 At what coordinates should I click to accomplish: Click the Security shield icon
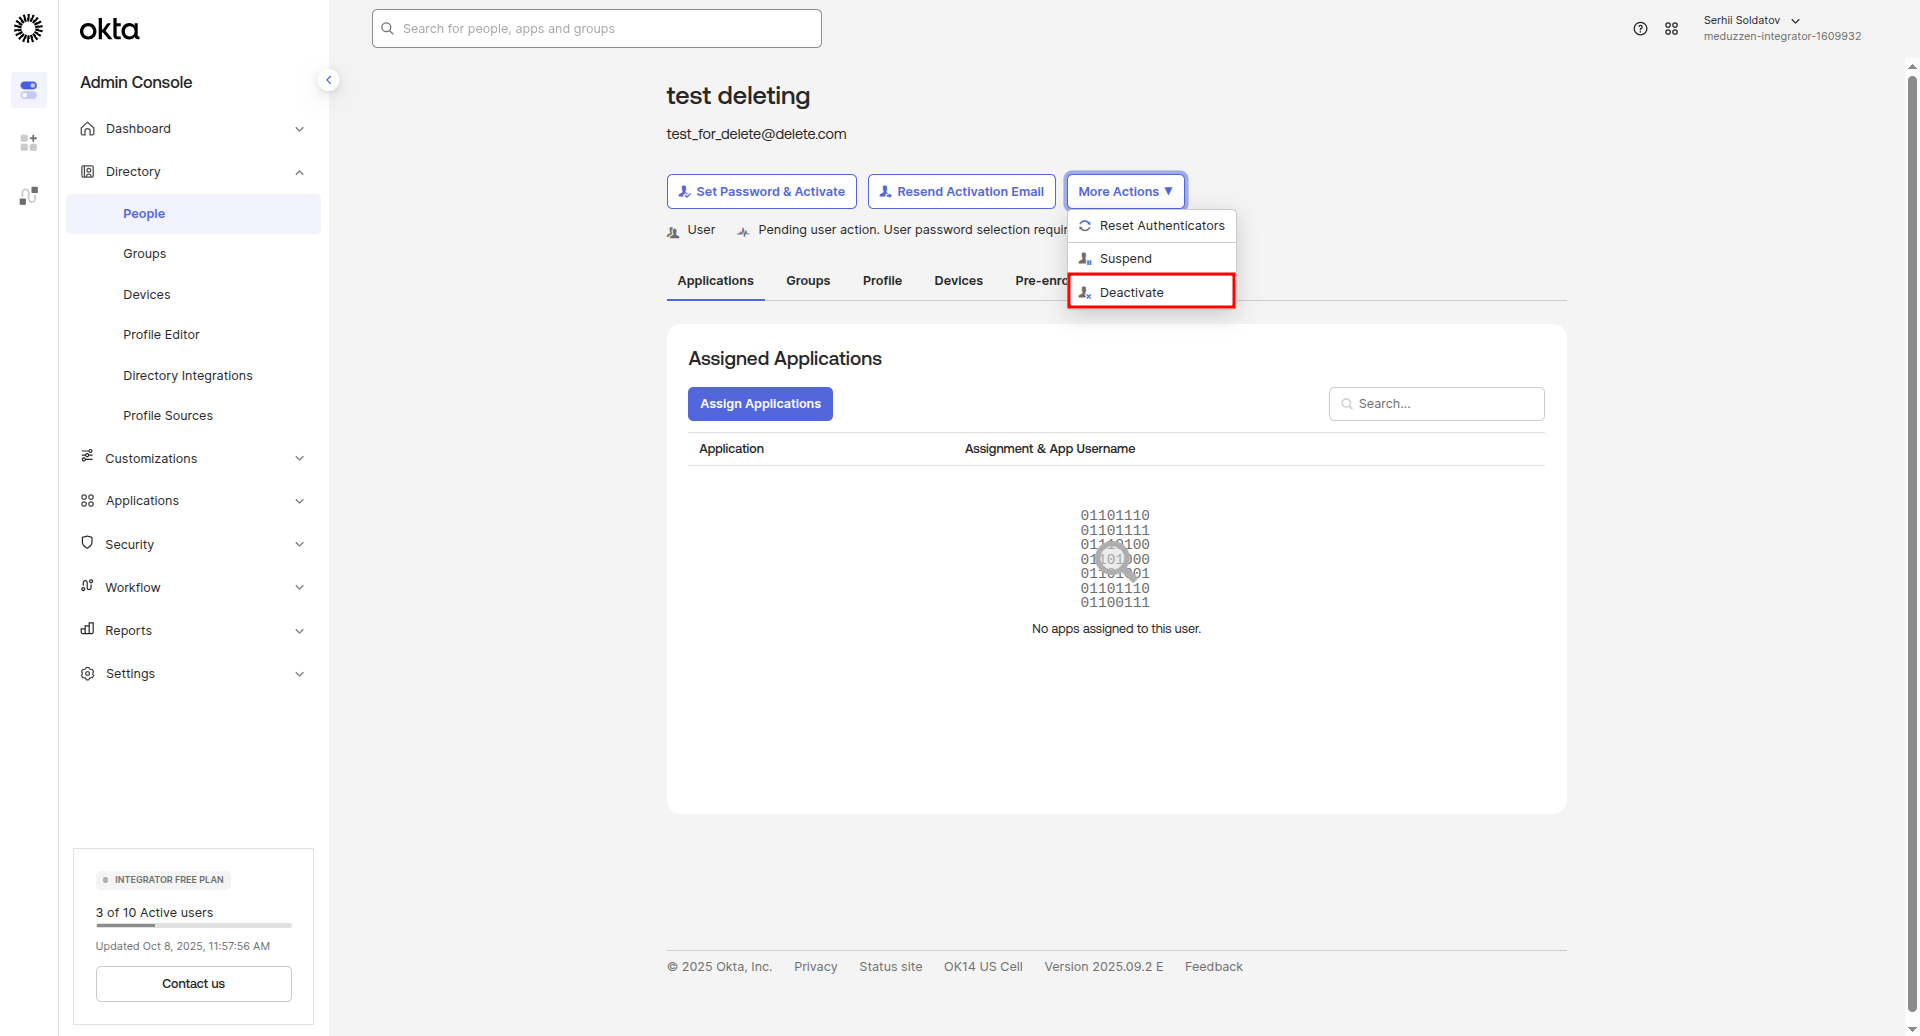click(x=87, y=543)
